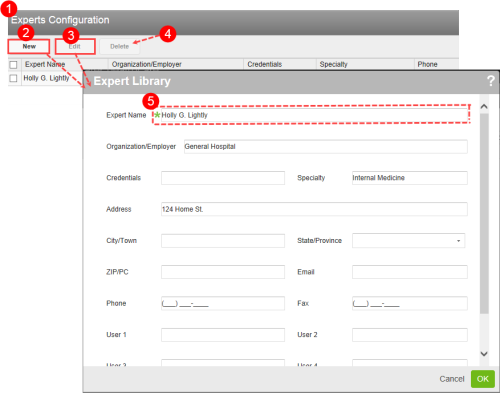Click the scrollbar down arrow in Expert Library
The height and width of the screenshot is (393, 500).
click(484, 354)
